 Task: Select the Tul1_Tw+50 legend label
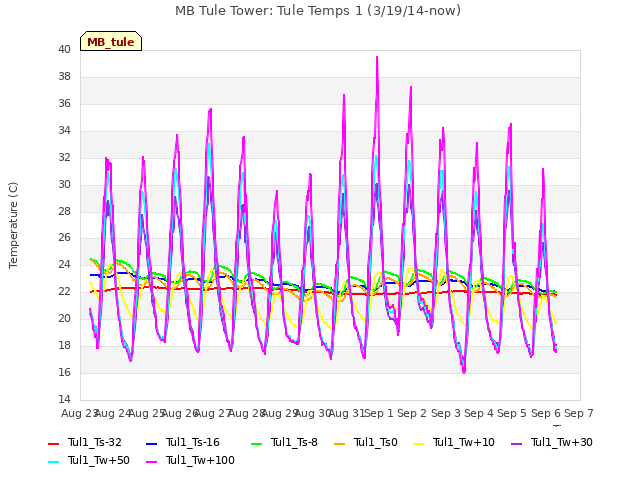click(99, 460)
